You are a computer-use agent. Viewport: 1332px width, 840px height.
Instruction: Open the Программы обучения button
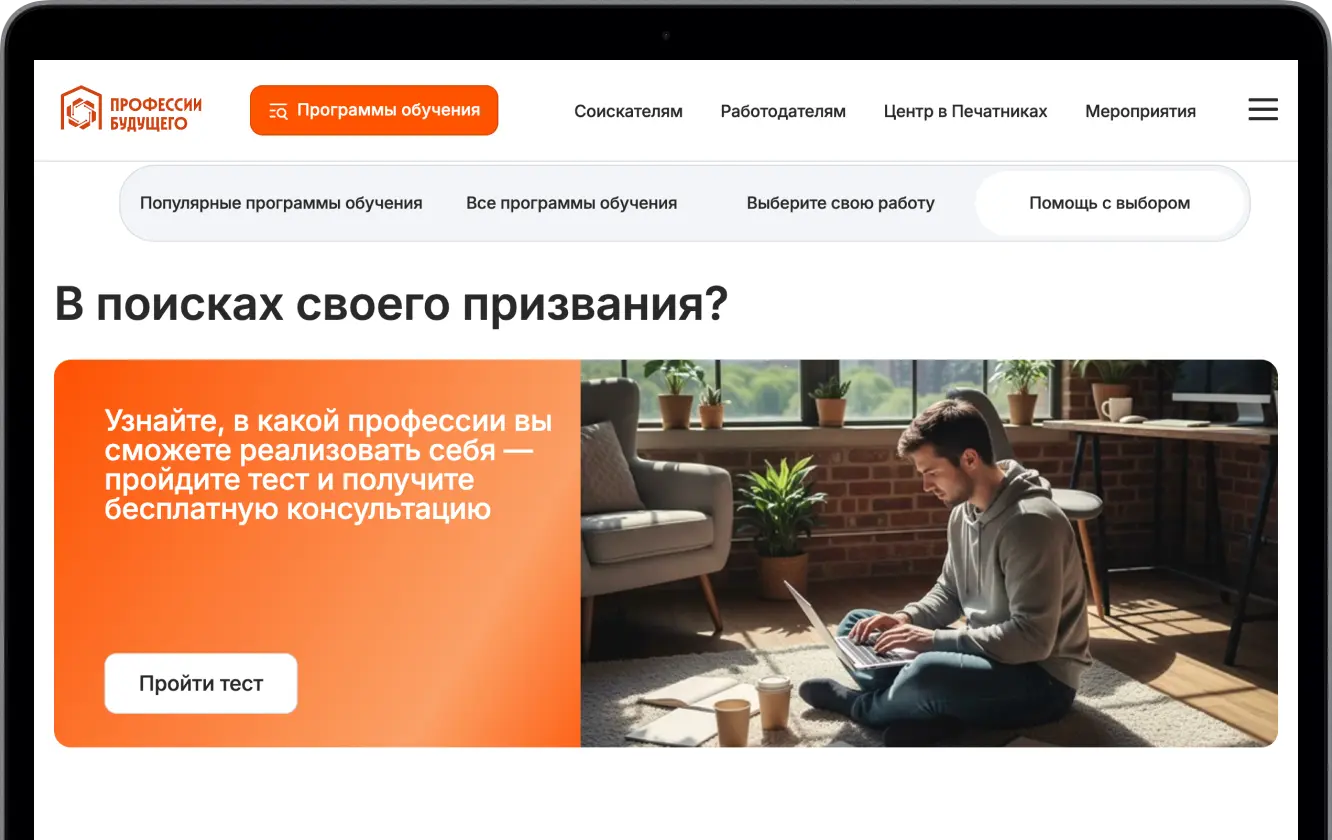pos(374,110)
